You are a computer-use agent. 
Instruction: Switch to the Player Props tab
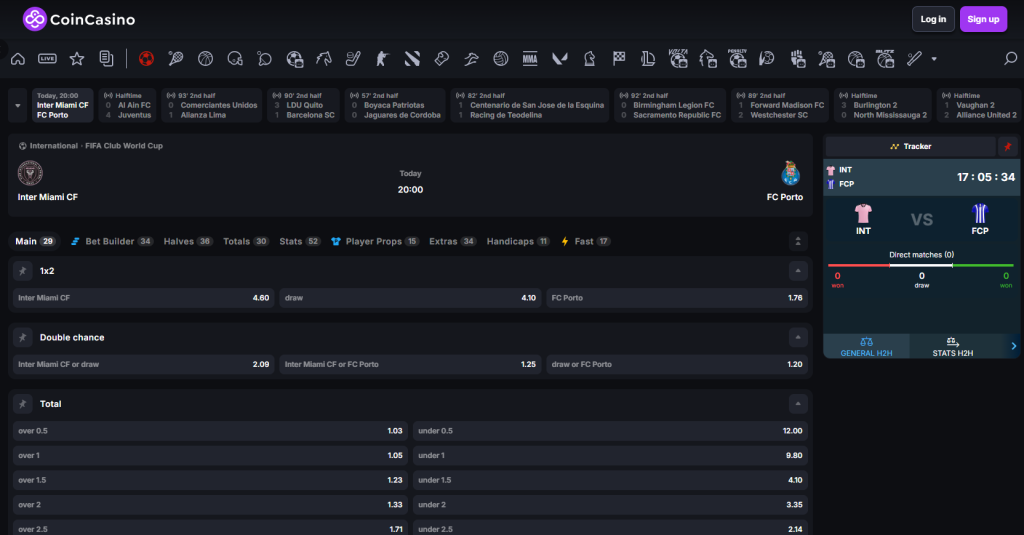pyautogui.click(x=375, y=241)
